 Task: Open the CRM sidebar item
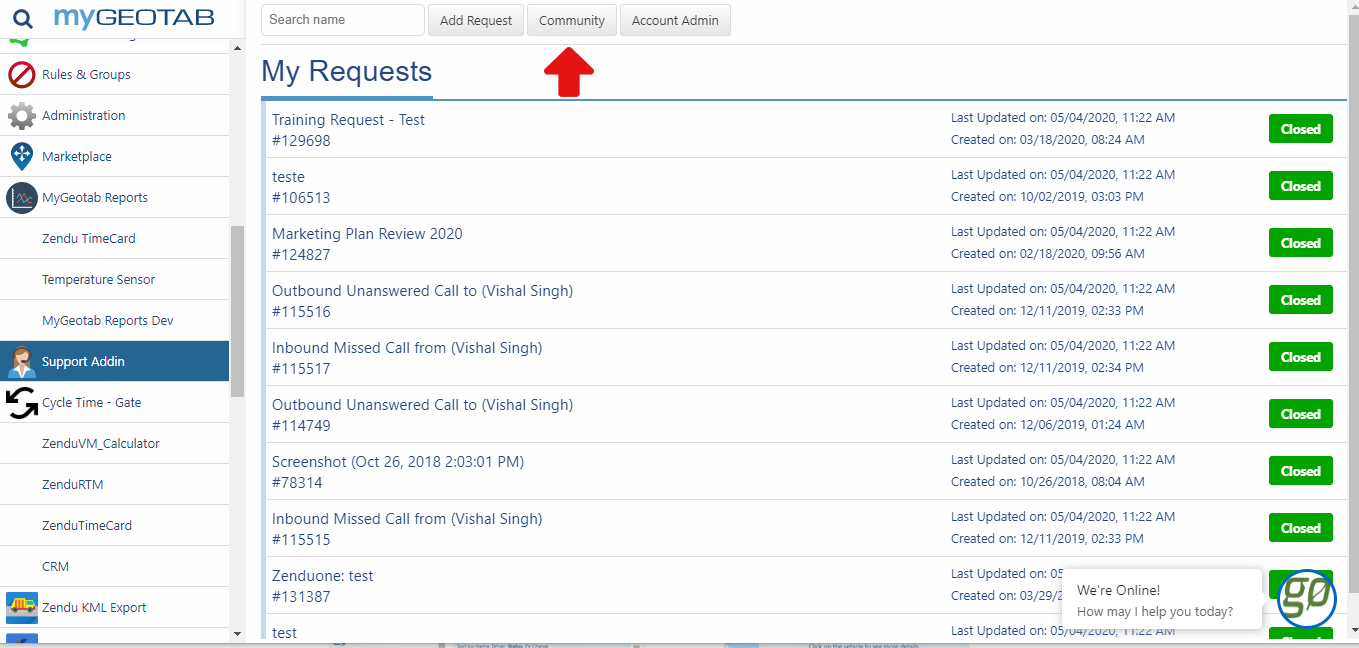point(56,567)
